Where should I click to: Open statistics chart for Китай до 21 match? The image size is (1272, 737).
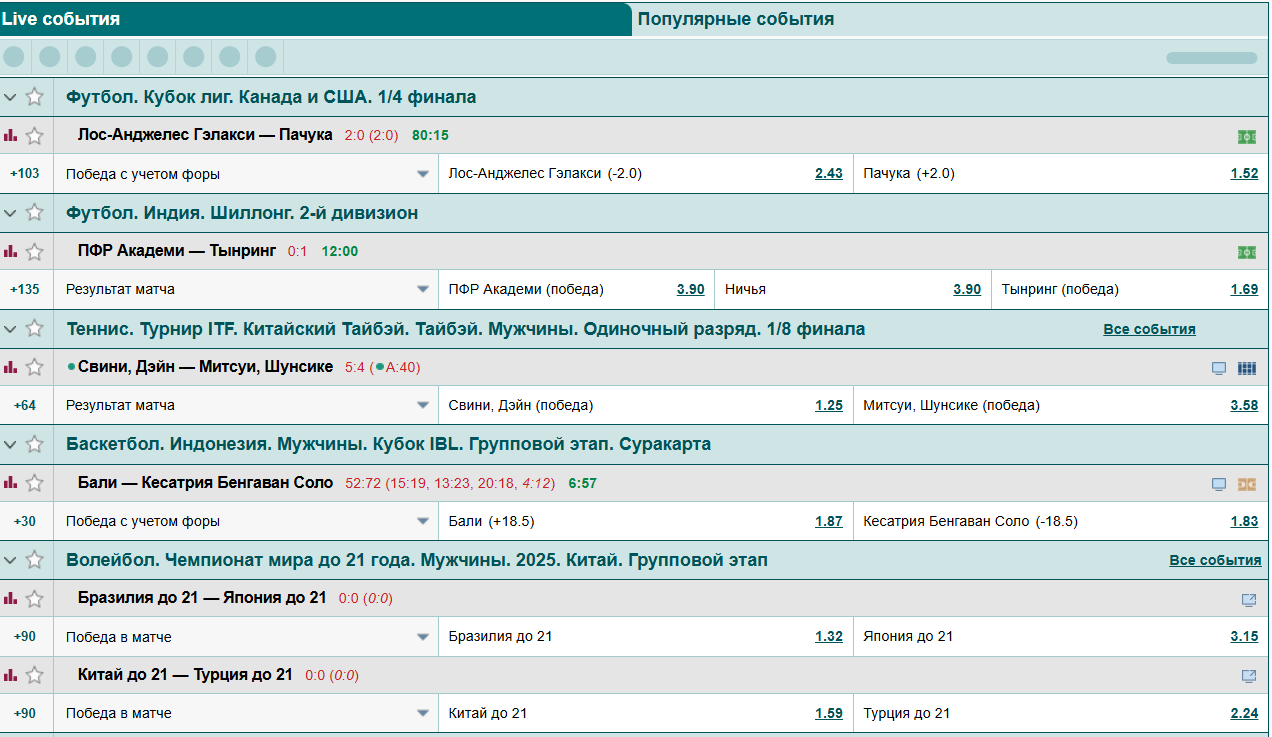point(11,675)
